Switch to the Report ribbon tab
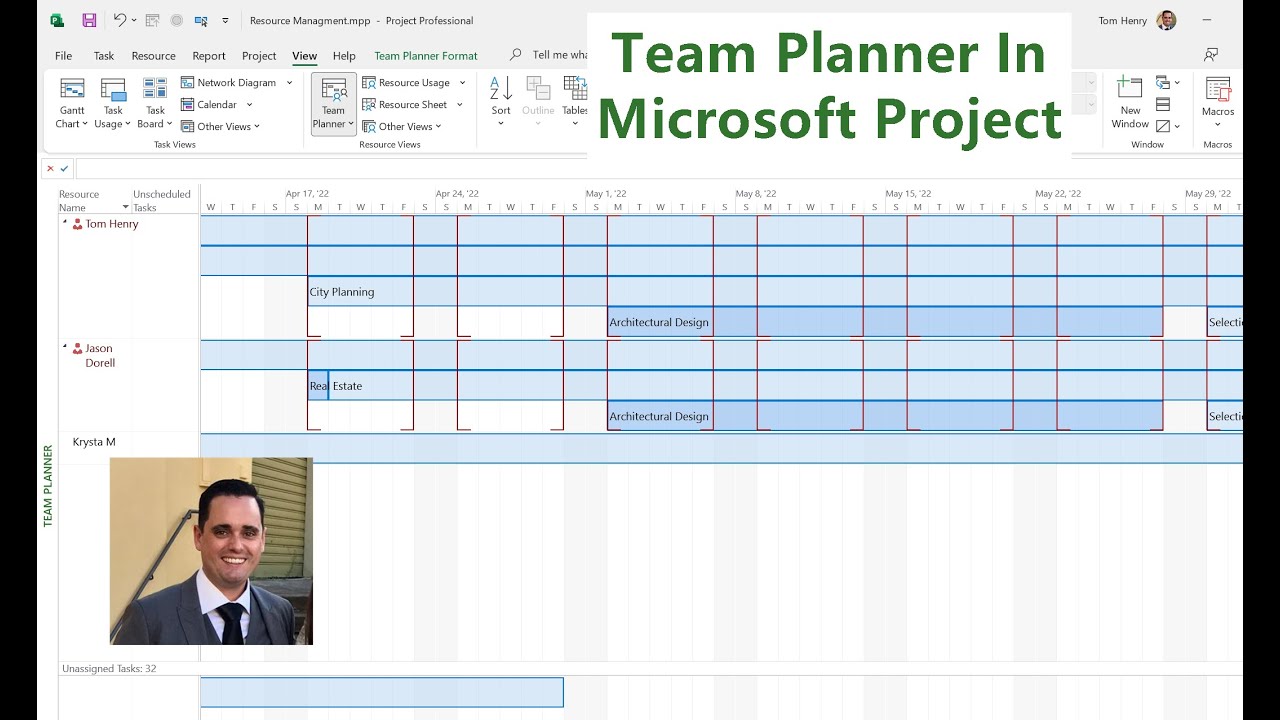This screenshot has width=1280, height=720. pyautogui.click(x=209, y=56)
